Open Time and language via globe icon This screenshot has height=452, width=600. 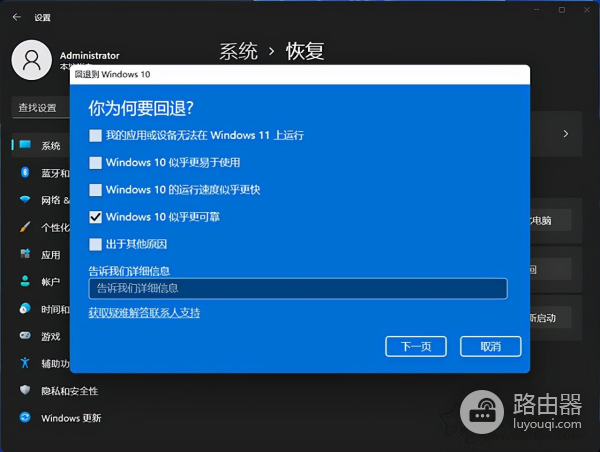tap(25, 308)
